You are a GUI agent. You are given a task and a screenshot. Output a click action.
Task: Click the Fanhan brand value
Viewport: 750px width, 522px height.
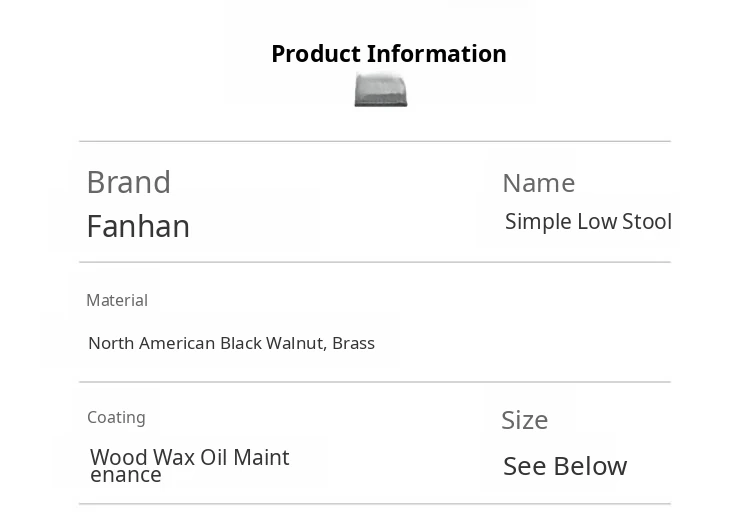(x=138, y=226)
